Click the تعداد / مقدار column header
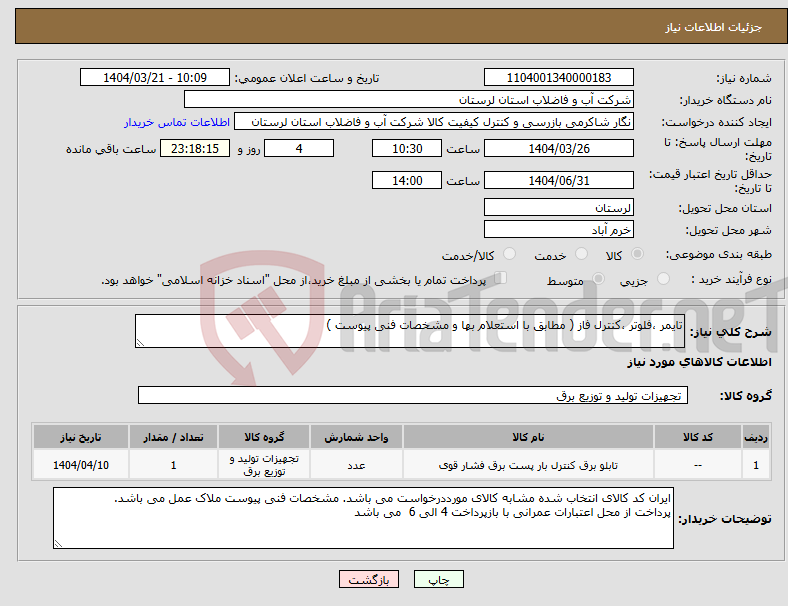The width and height of the screenshot is (788, 606). pos(173,437)
